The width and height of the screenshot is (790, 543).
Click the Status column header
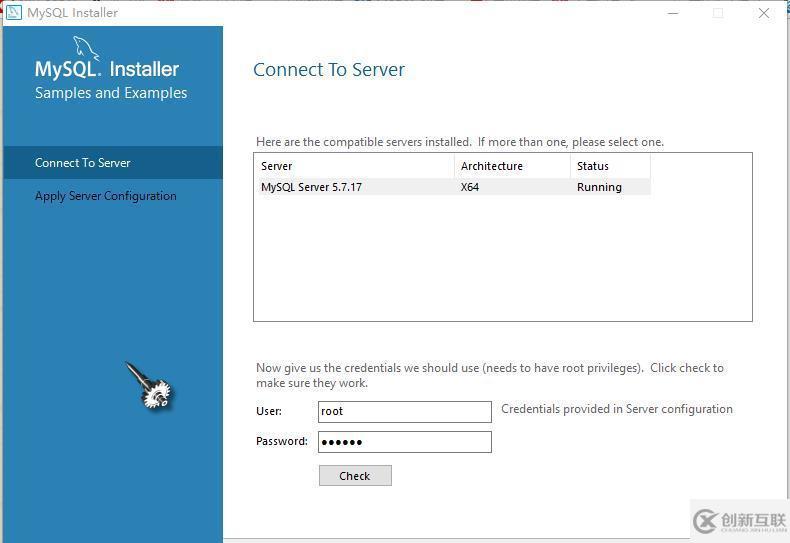611,166
